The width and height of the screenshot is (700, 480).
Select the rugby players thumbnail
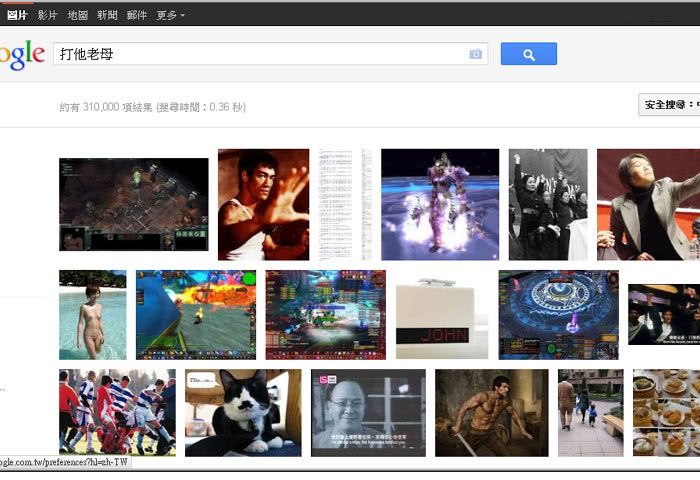click(117, 412)
